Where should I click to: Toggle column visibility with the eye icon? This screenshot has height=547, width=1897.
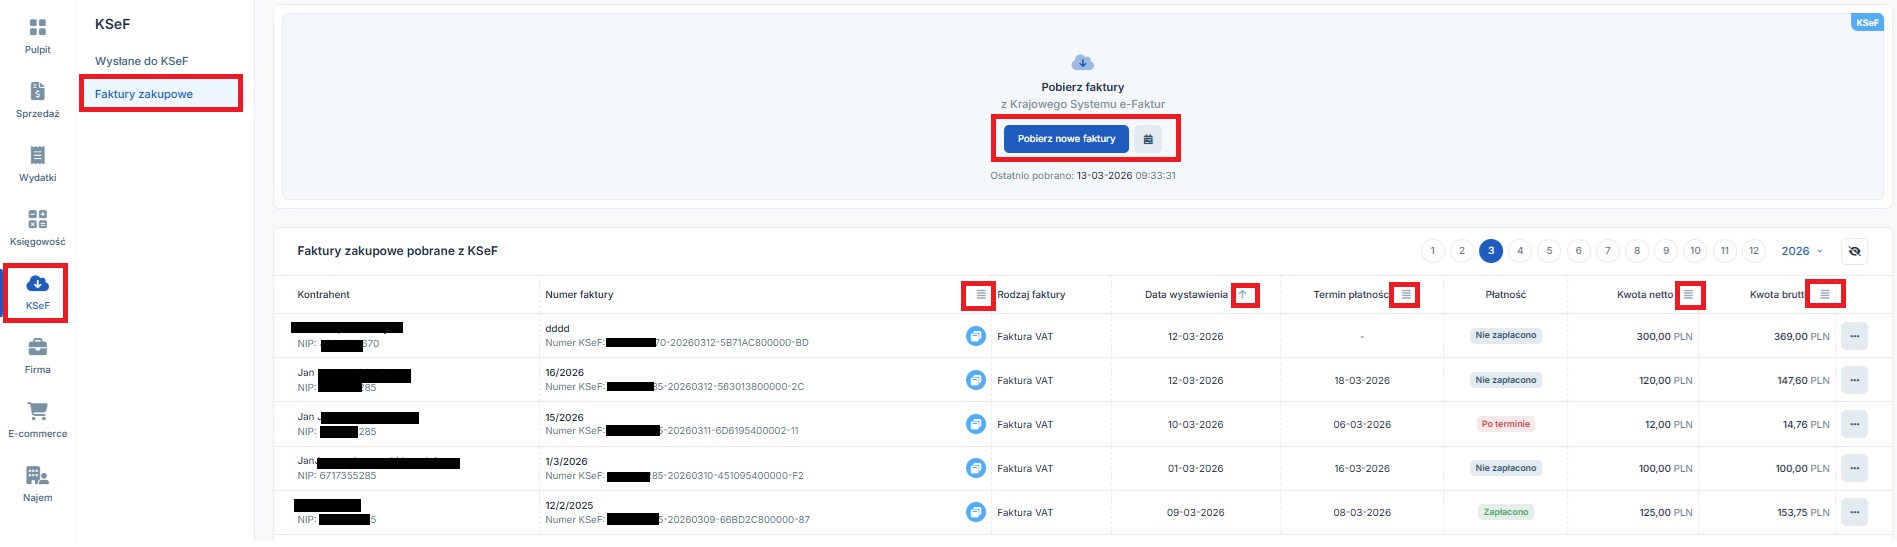[x=1854, y=251]
